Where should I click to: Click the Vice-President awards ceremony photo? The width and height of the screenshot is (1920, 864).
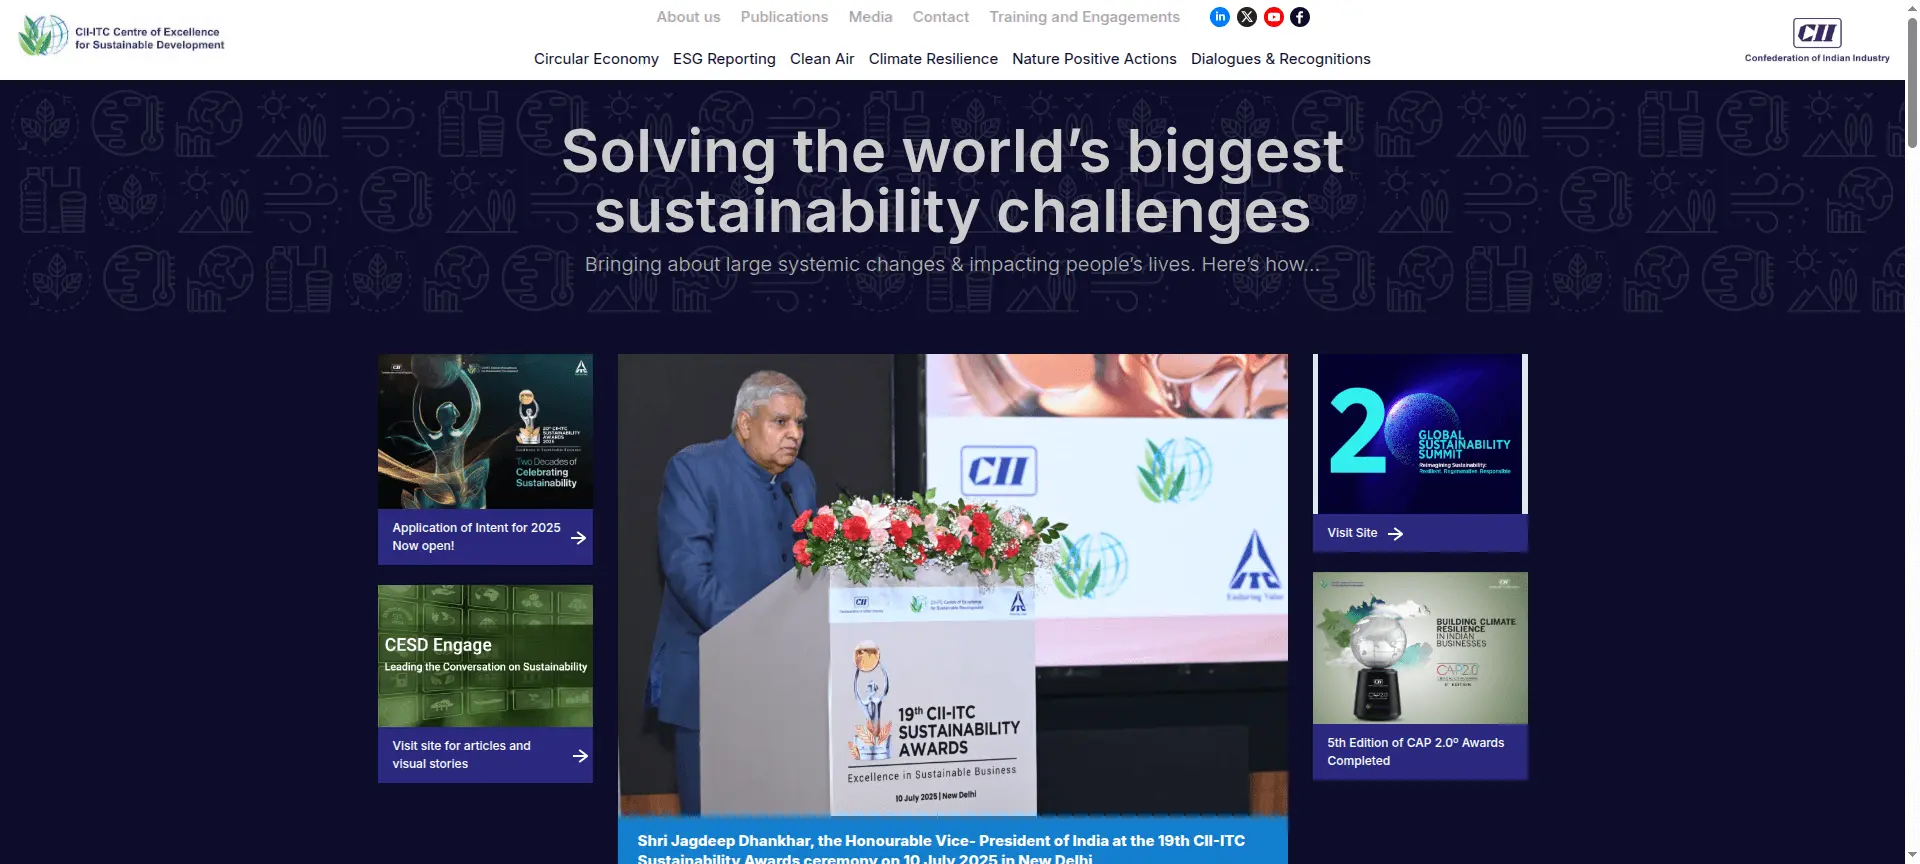tap(953, 585)
